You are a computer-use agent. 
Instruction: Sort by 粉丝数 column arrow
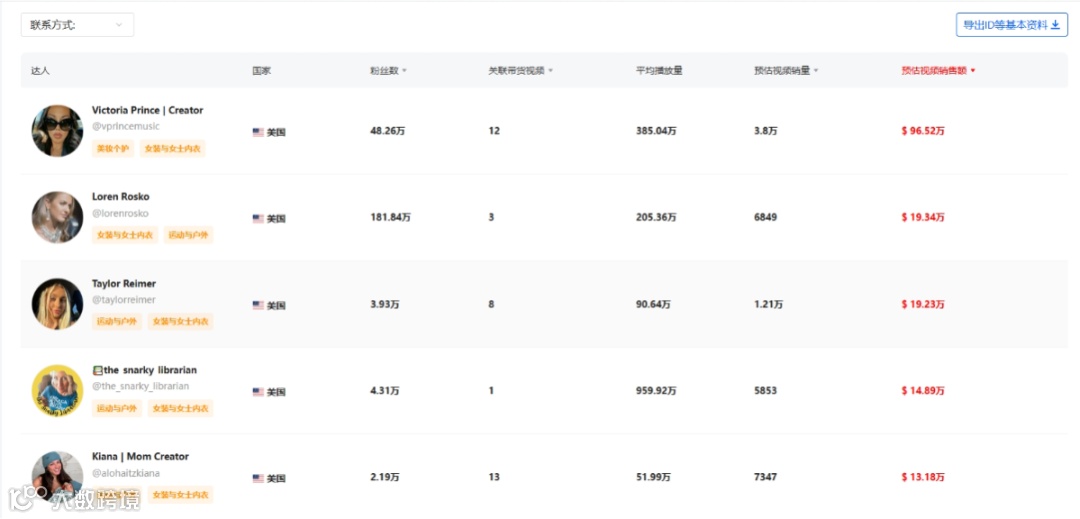[404, 71]
